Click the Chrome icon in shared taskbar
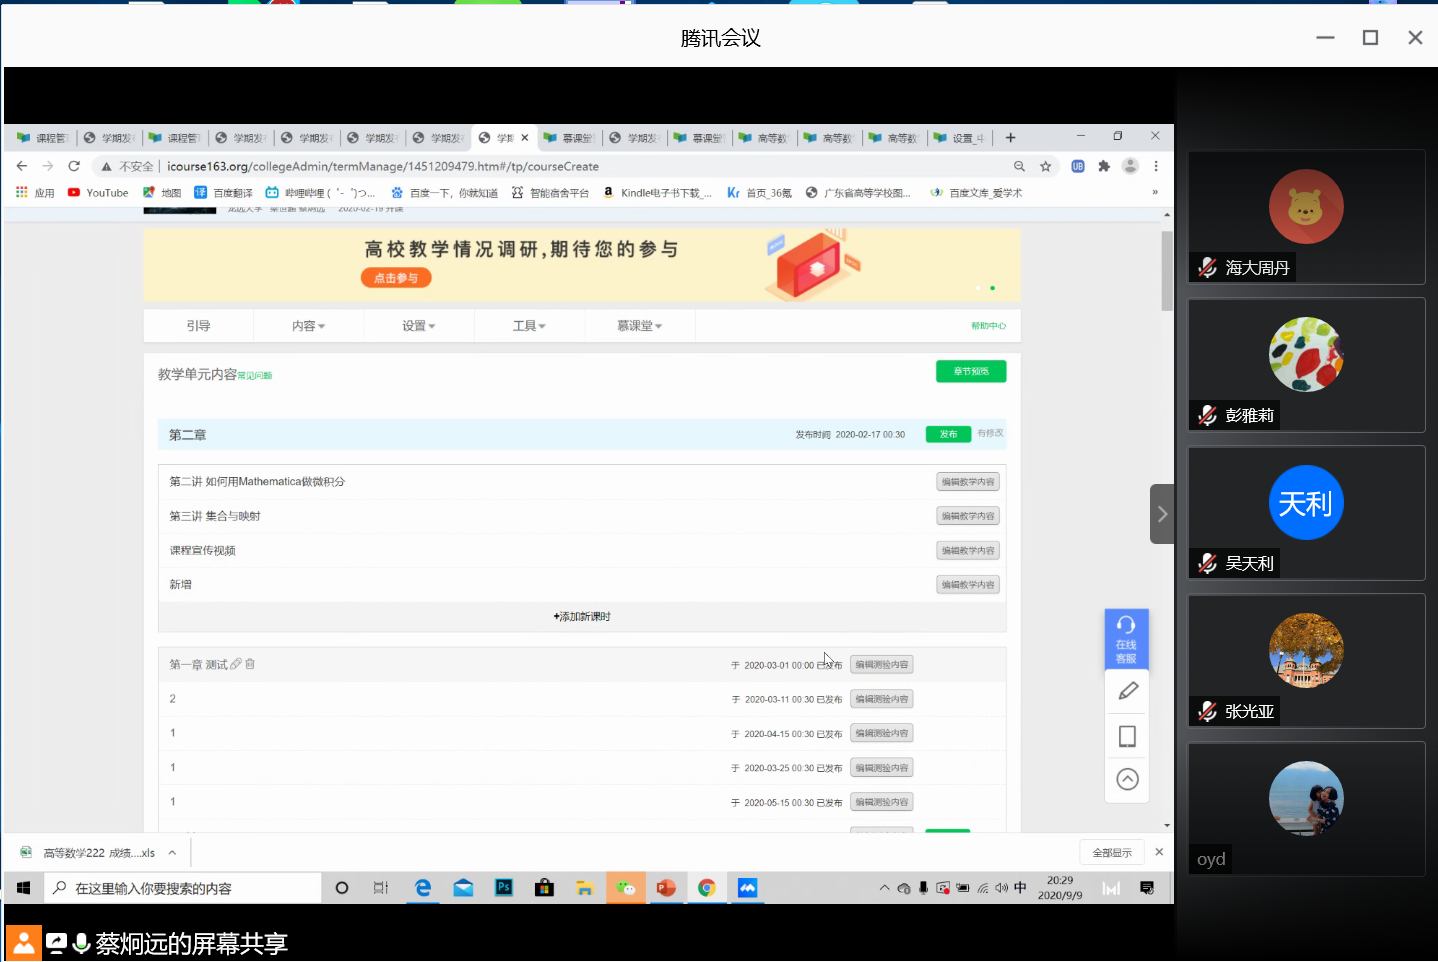 point(707,888)
